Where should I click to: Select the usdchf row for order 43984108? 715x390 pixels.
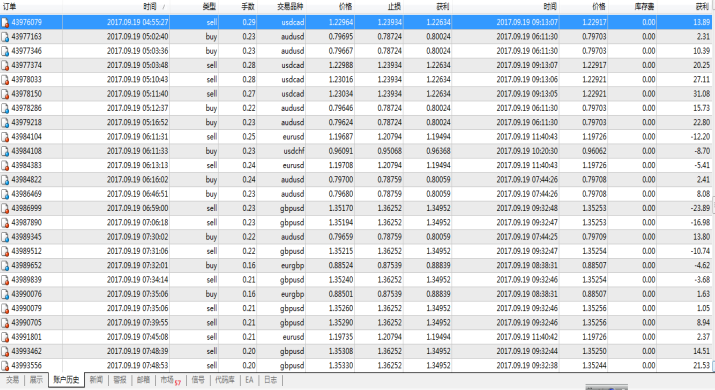[358, 151]
